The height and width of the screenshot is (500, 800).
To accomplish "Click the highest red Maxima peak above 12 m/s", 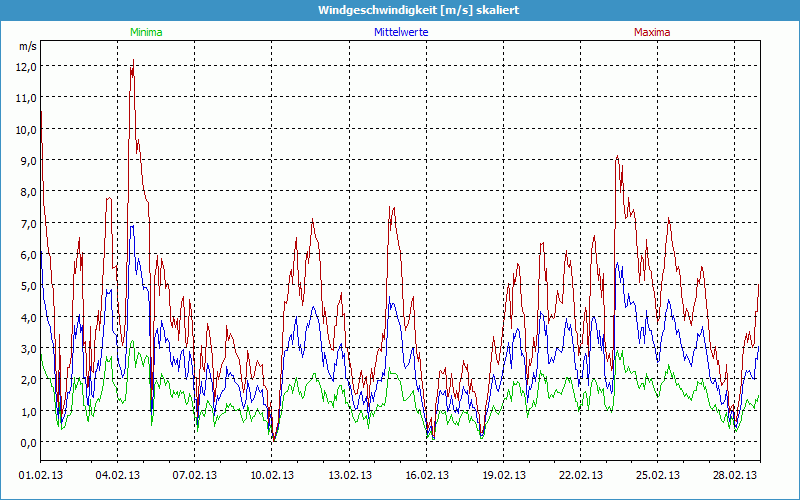I will pyautogui.click(x=133, y=61).
